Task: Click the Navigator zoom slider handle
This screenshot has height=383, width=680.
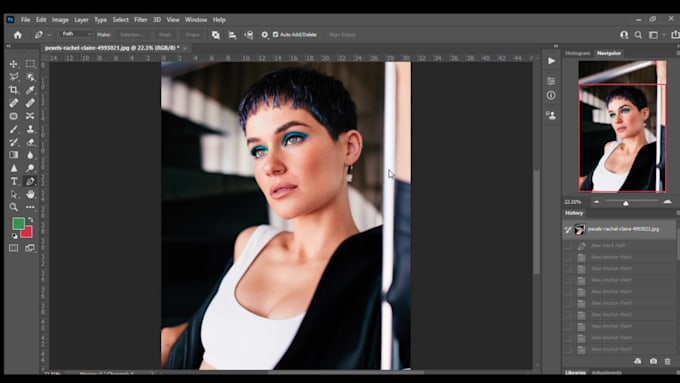Action: point(626,203)
